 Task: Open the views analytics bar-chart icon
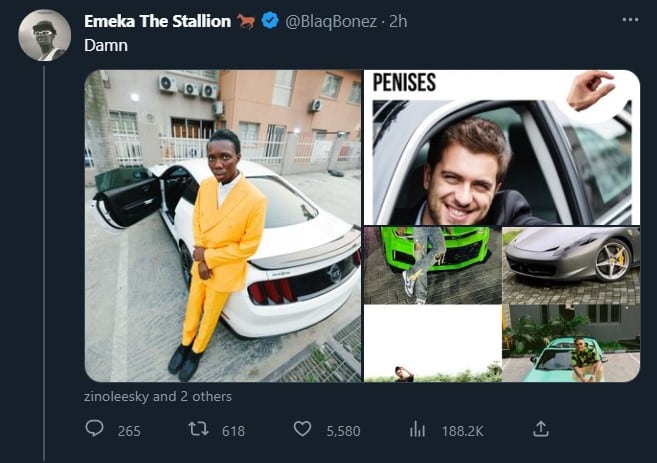pos(417,429)
